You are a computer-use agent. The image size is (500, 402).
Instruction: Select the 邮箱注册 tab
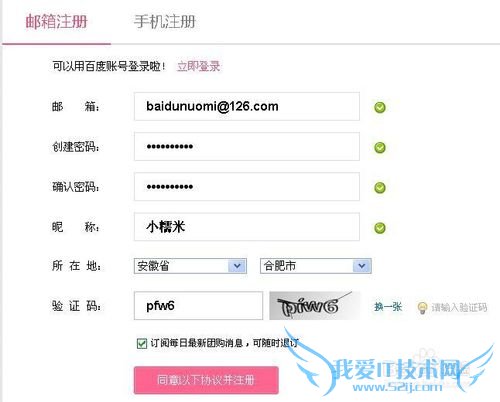tap(56, 22)
